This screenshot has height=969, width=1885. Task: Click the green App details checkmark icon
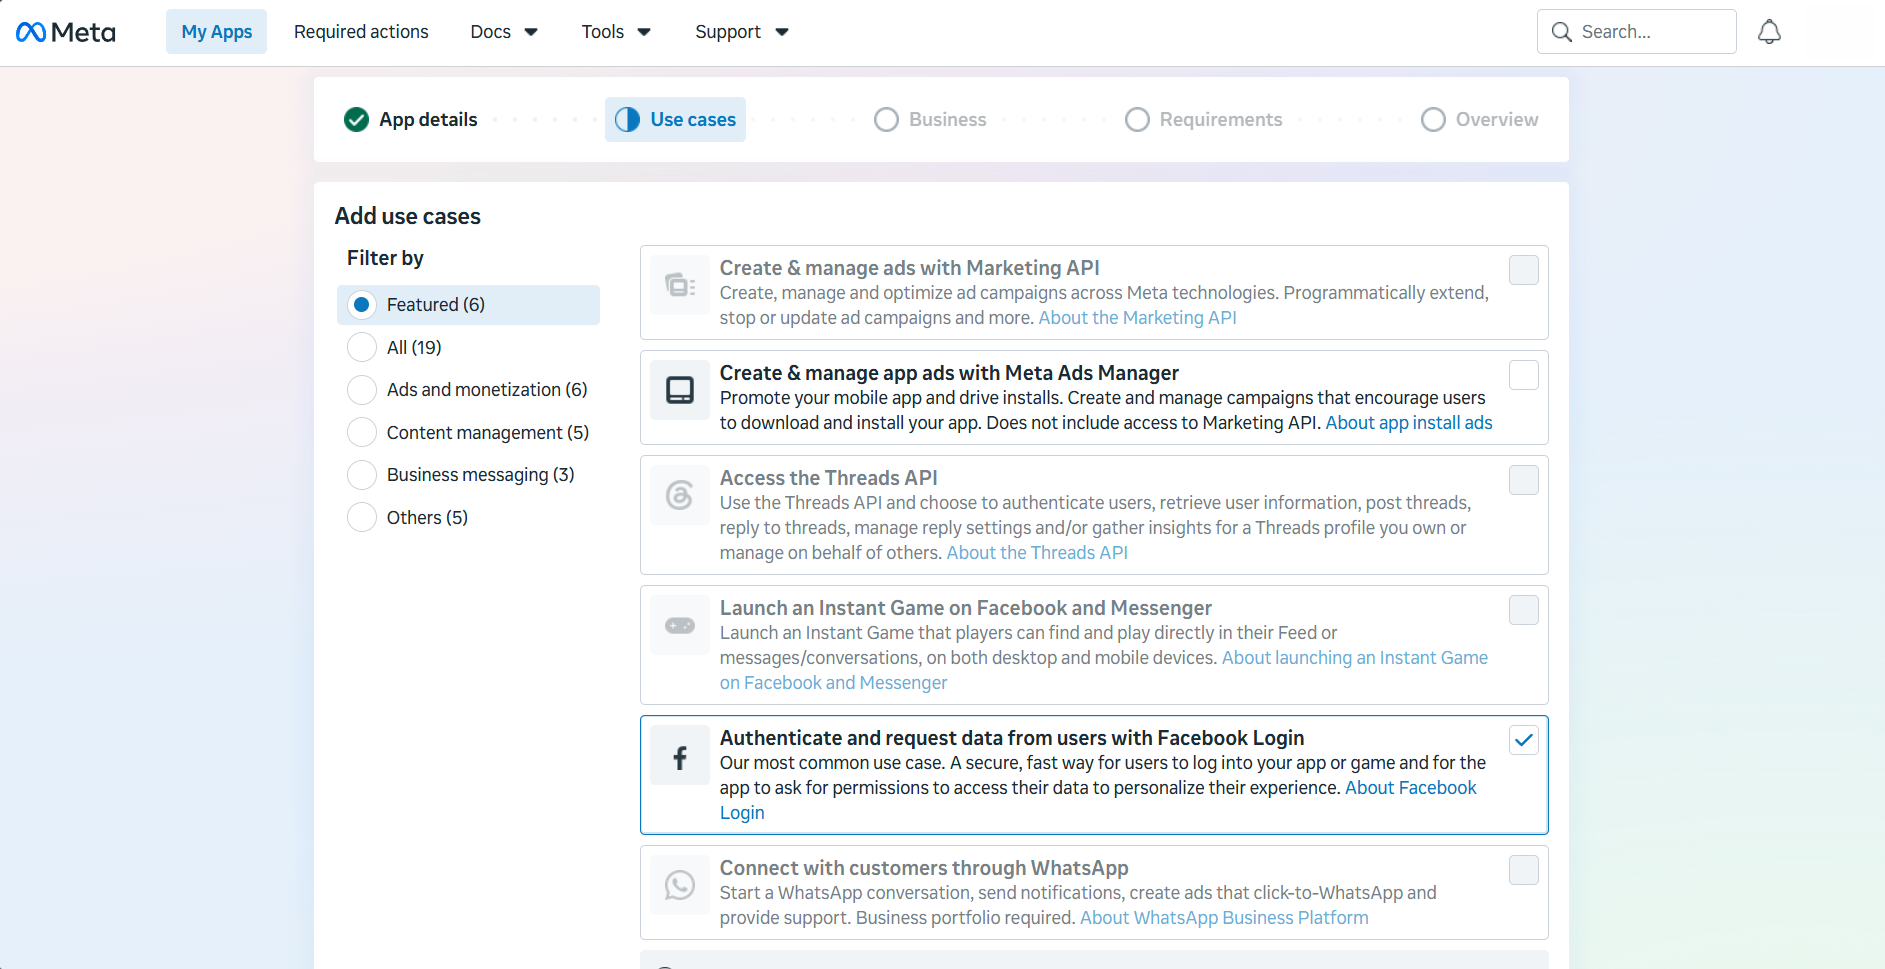tap(356, 120)
